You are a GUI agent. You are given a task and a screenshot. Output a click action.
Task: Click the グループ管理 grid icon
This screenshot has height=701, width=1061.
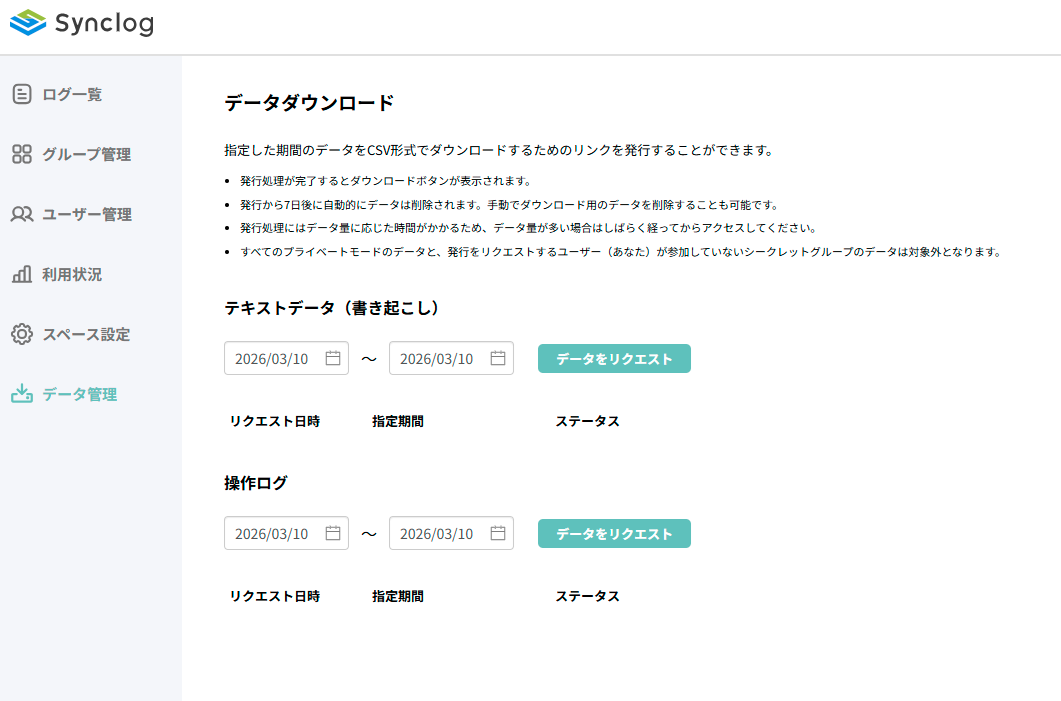pos(21,154)
